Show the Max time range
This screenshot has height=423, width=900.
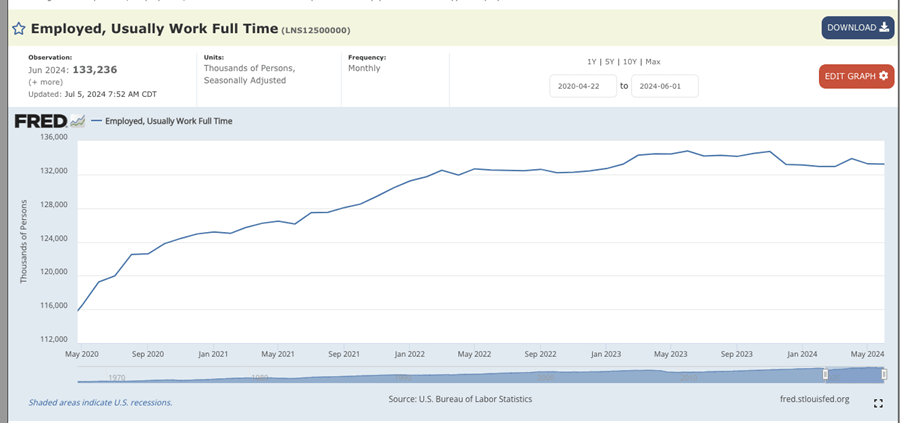[653, 62]
